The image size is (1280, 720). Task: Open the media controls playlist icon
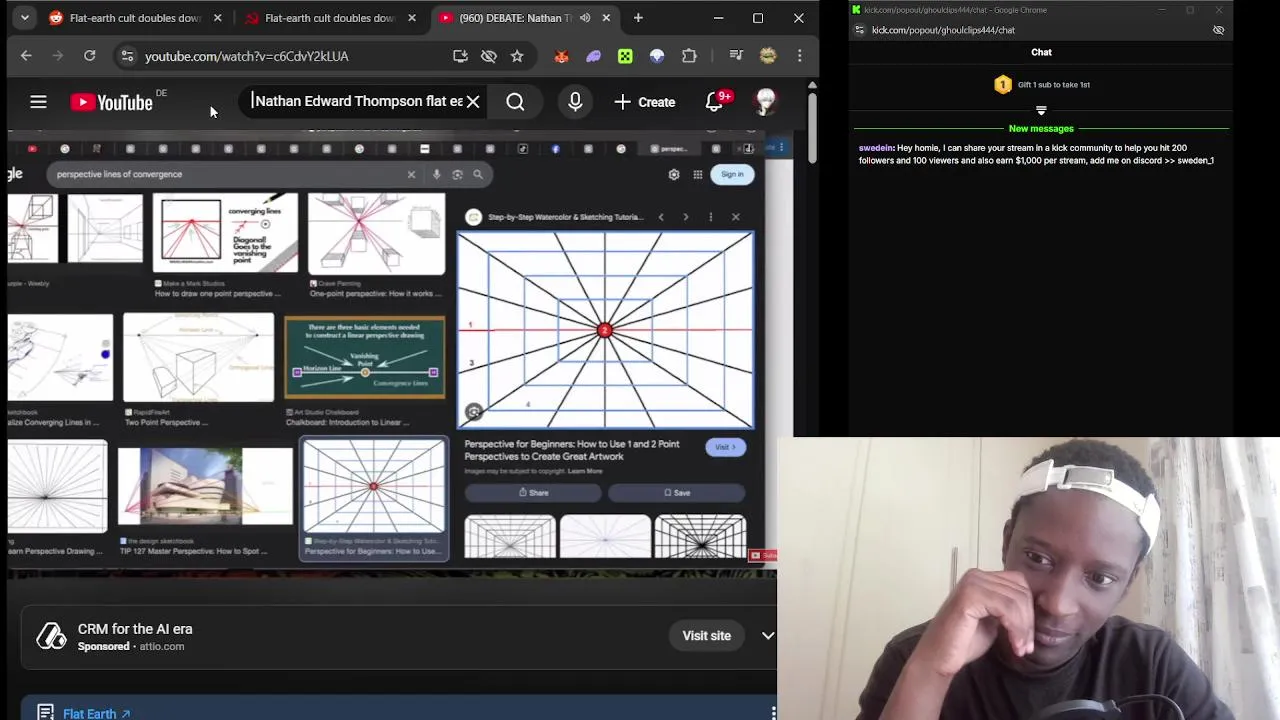(x=736, y=56)
